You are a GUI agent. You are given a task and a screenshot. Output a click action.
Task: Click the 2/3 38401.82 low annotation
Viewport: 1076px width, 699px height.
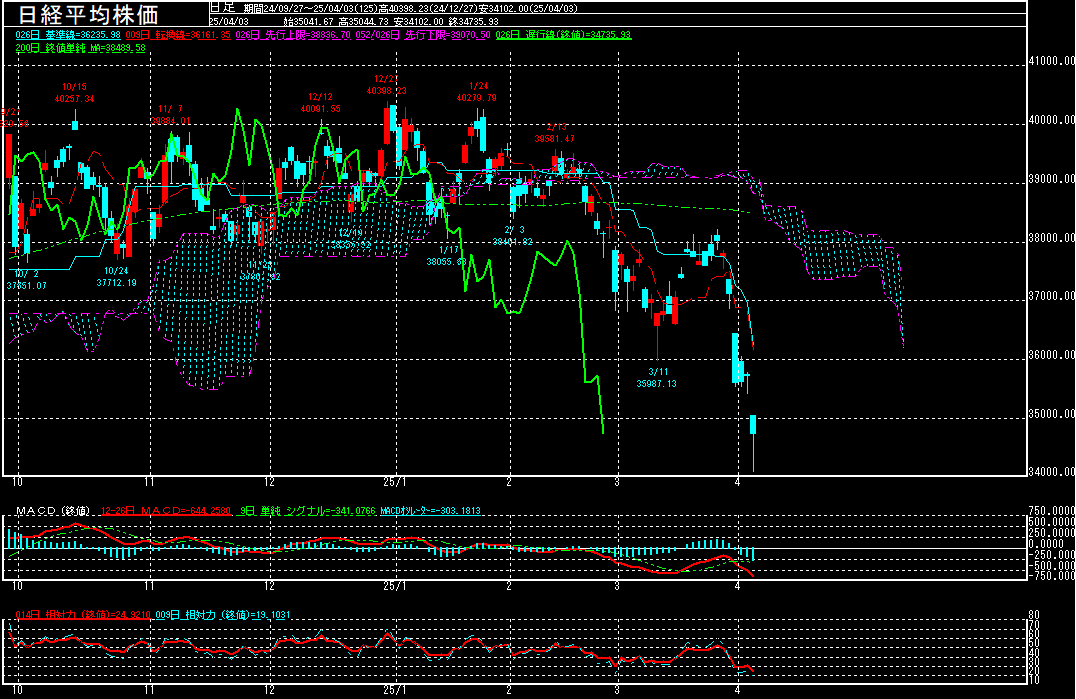click(x=513, y=236)
